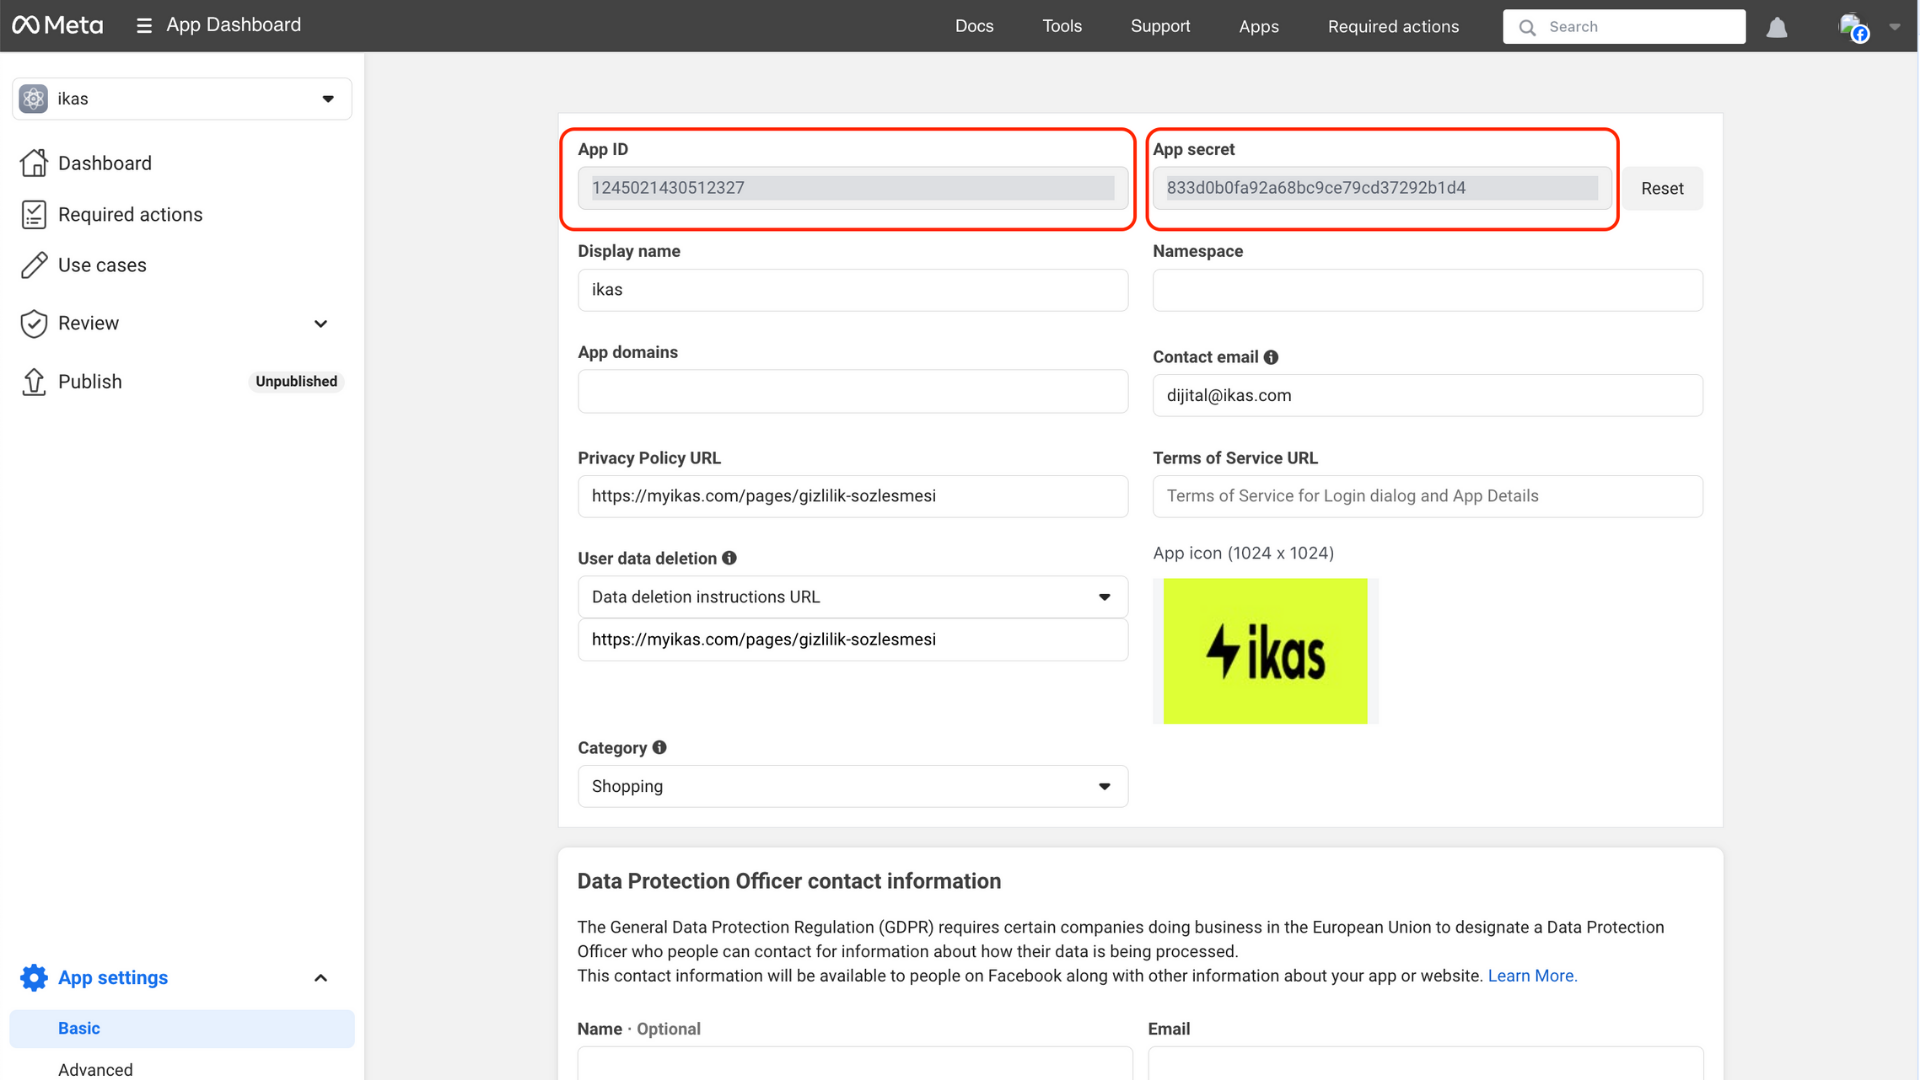Expand the Review section chevron
The image size is (1920, 1080).
(321, 323)
